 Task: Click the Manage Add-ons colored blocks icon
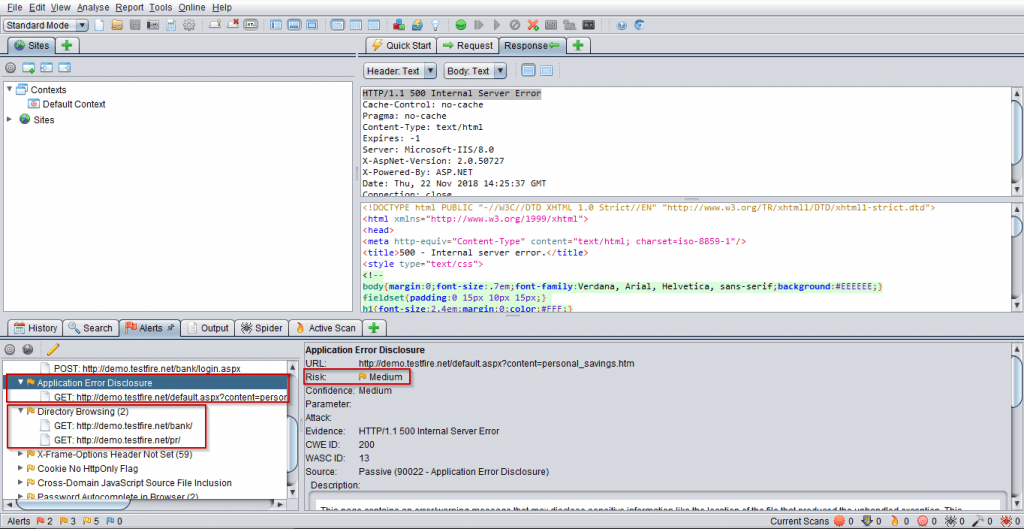[x=399, y=25]
